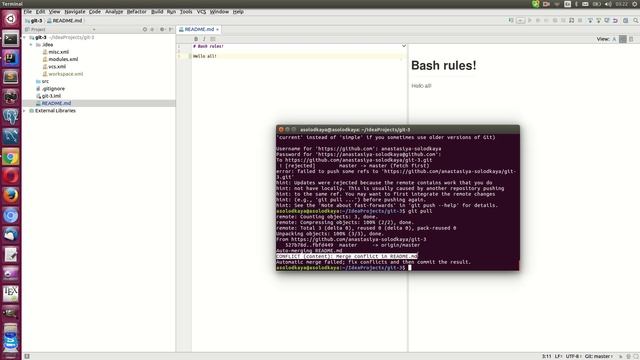Image resolution: width=640 pixels, height=360 pixels.
Task: Click Search Everywhere magnifier icon
Action: 636,20
